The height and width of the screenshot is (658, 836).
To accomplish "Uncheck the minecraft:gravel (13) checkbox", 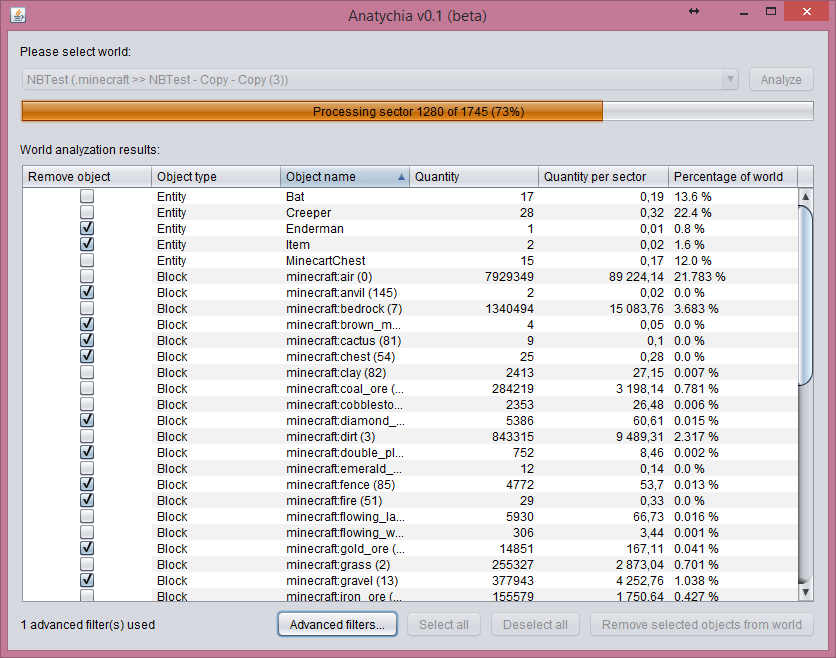I will 87,580.
